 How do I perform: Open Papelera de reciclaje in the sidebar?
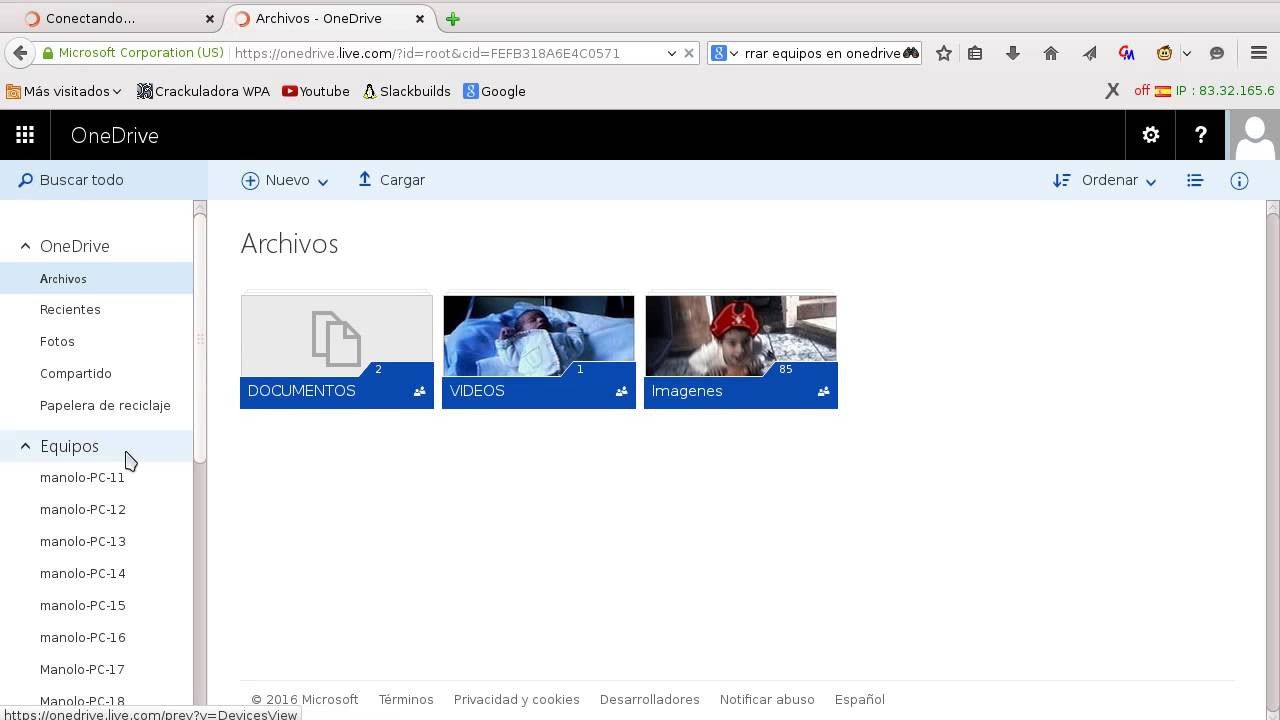(105, 405)
